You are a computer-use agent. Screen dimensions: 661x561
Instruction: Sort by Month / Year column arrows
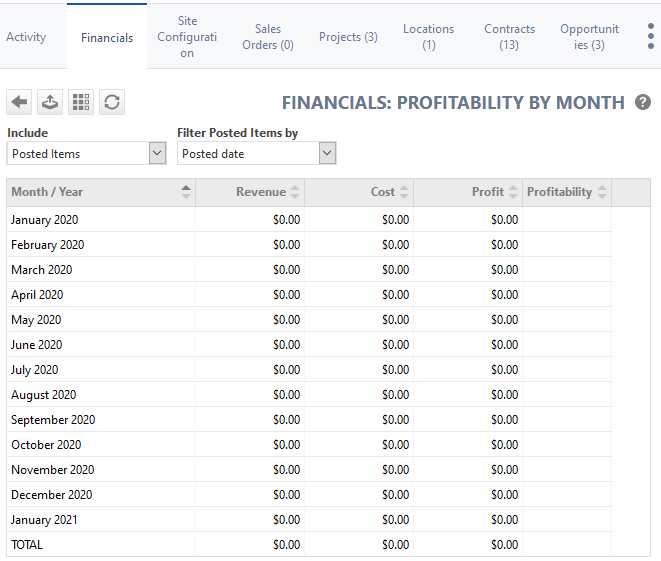click(186, 192)
